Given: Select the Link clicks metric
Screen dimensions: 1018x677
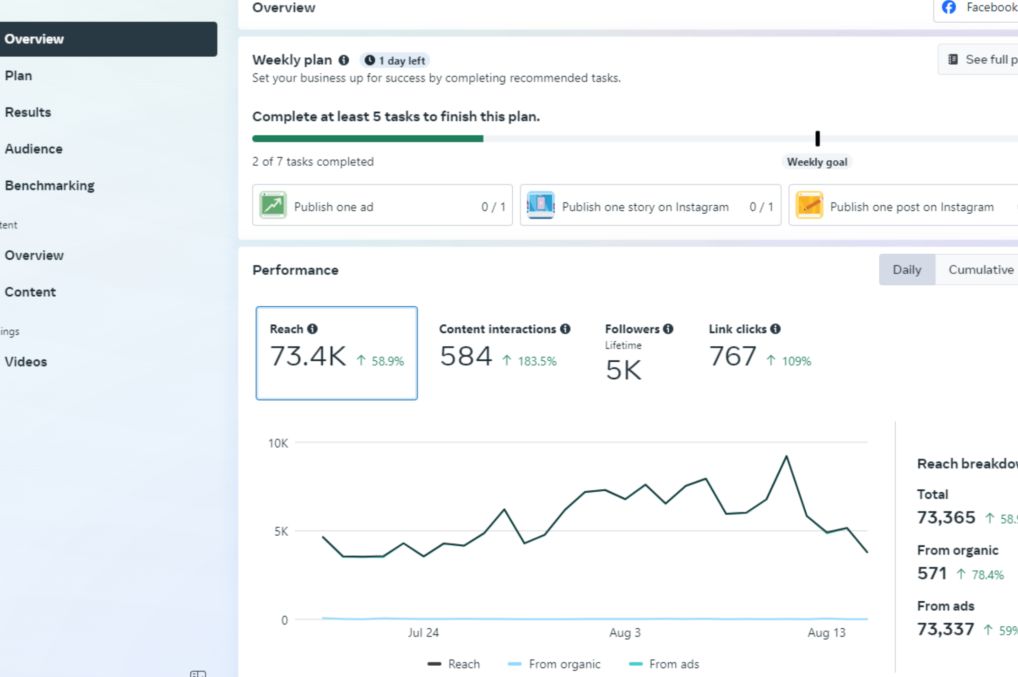Looking at the screenshot, I should (x=760, y=347).
